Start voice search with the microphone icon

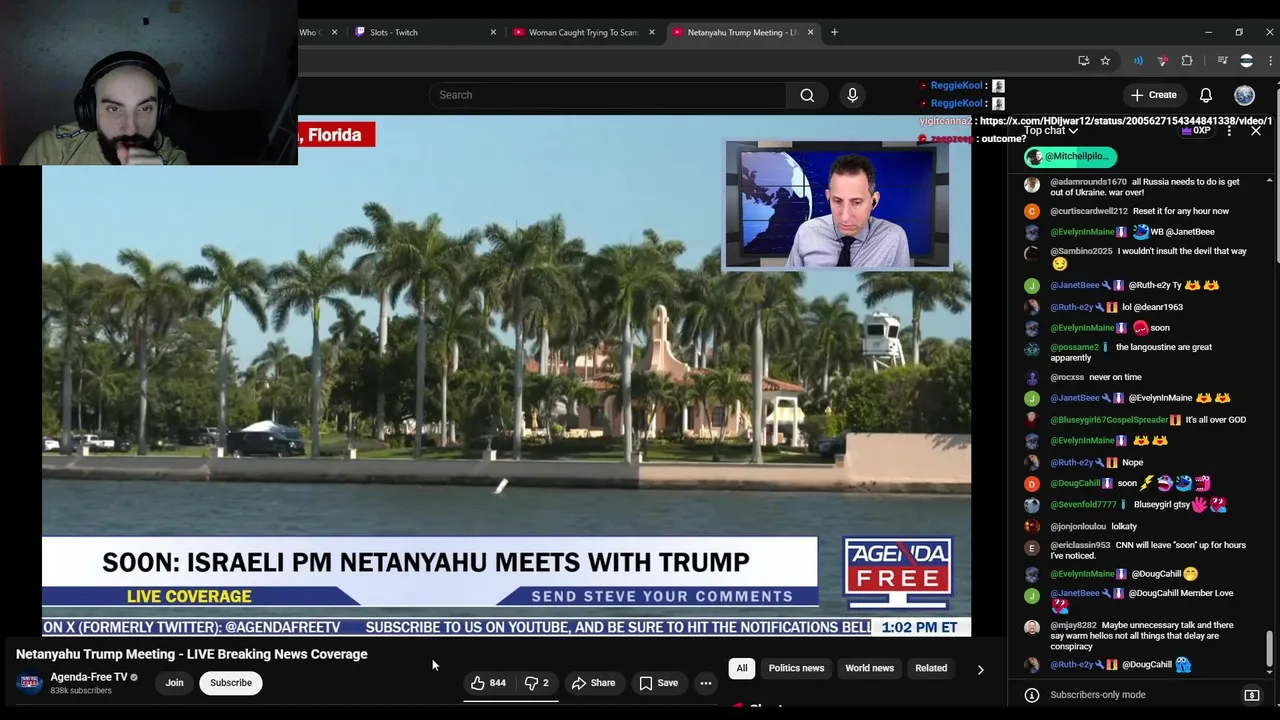point(852,95)
